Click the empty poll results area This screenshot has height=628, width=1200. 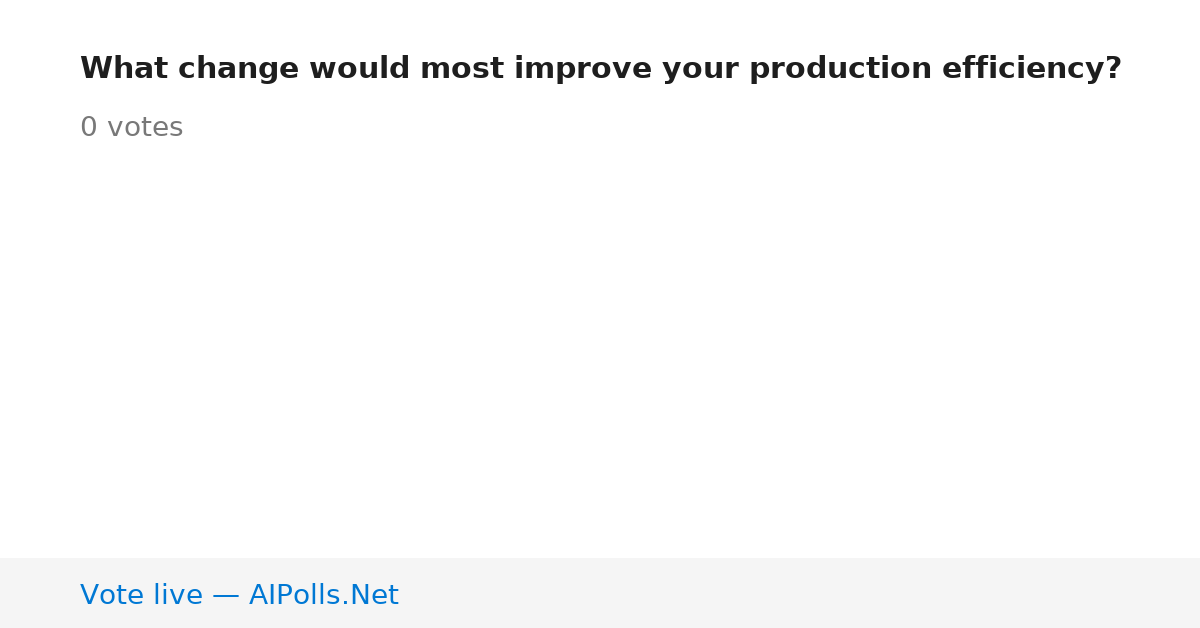(x=600, y=350)
